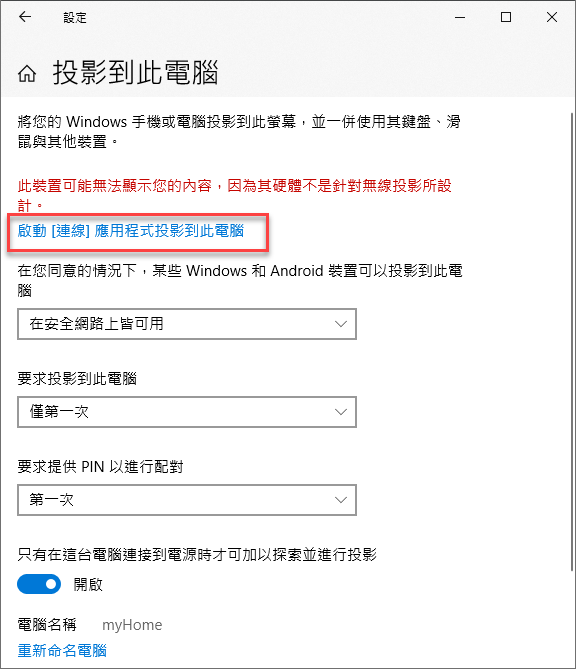The image size is (576, 669).
Task: Click chevron arrow of 僅第一次 dropdown
Action: point(340,412)
